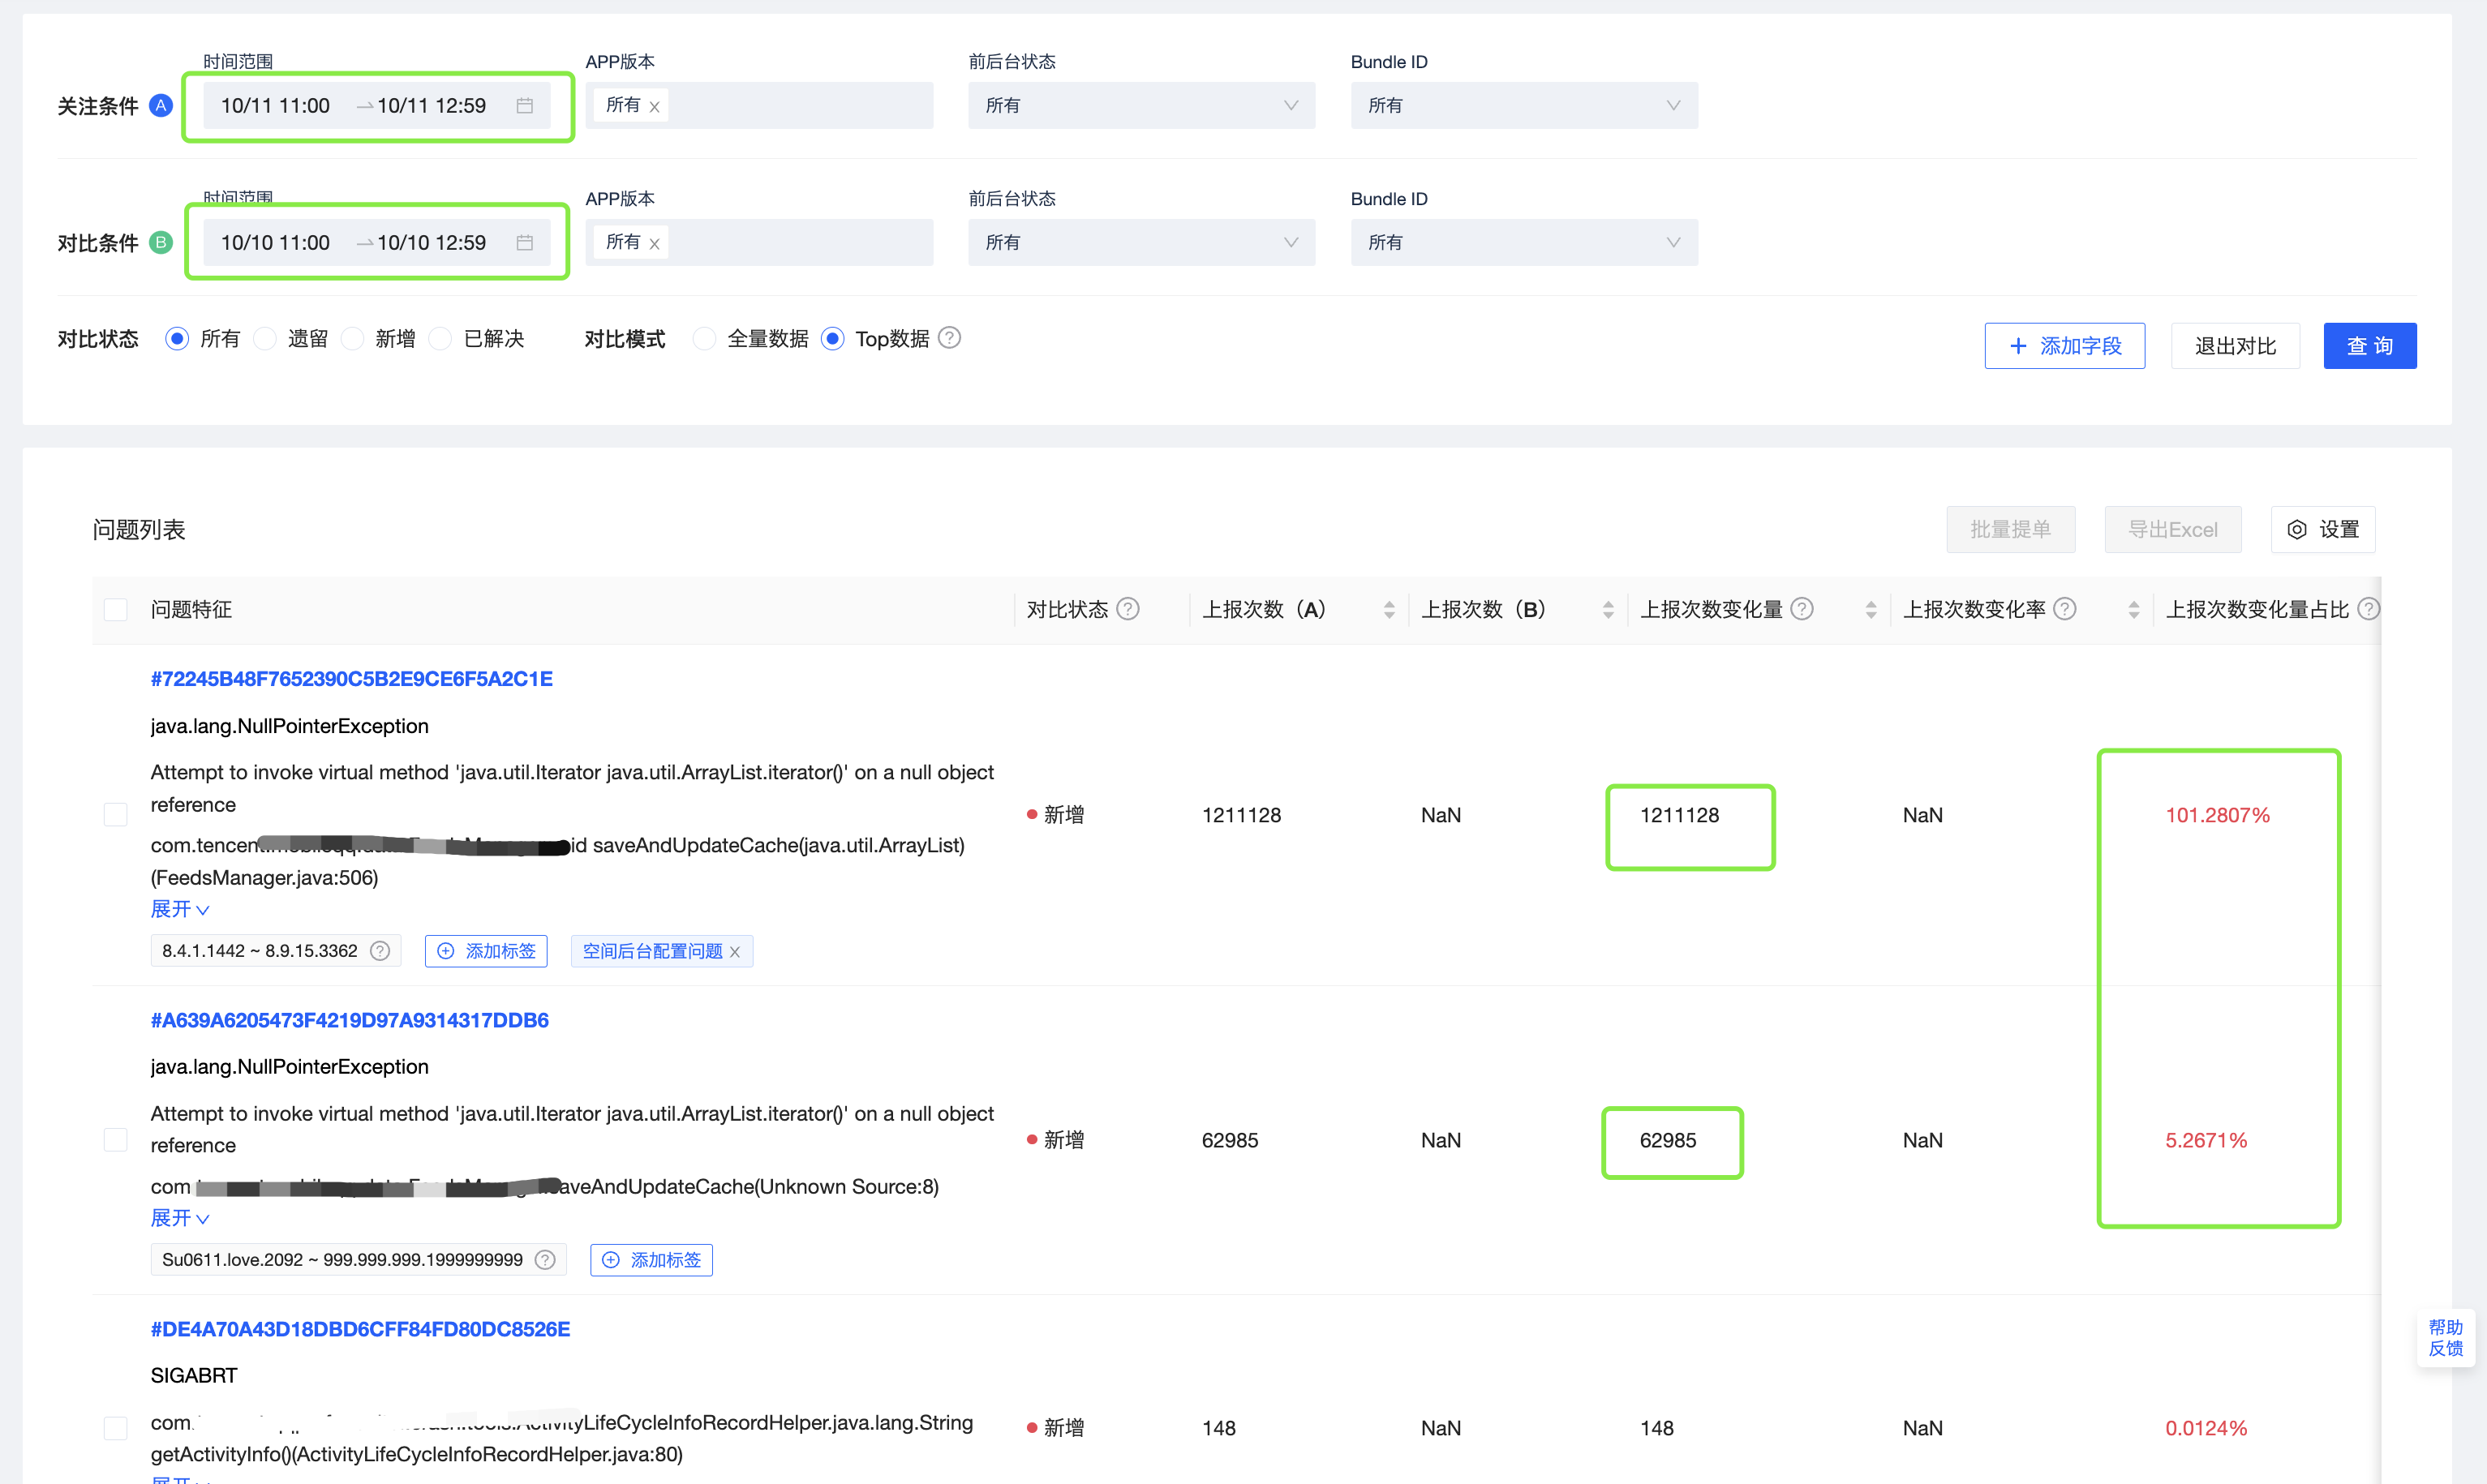Check the row for issue #DE4A70A43D18DBD6CFF84FD80DC8526E
This screenshot has width=2487, height=1484.
(x=116, y=1428)
